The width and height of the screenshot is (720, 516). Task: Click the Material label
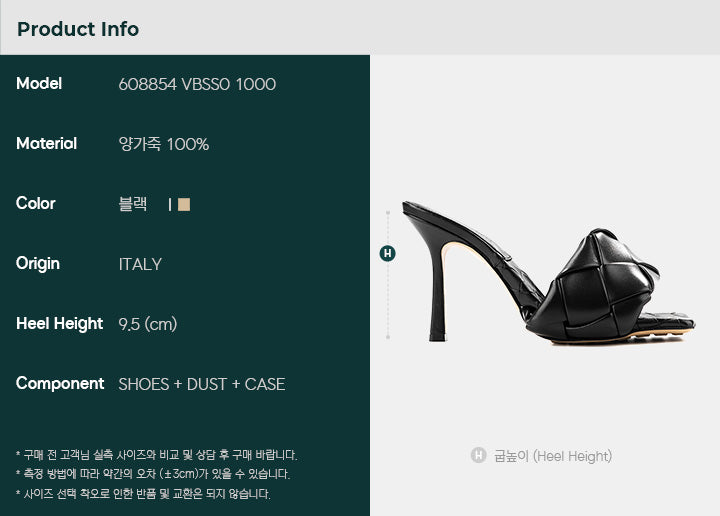pos(46,144)
